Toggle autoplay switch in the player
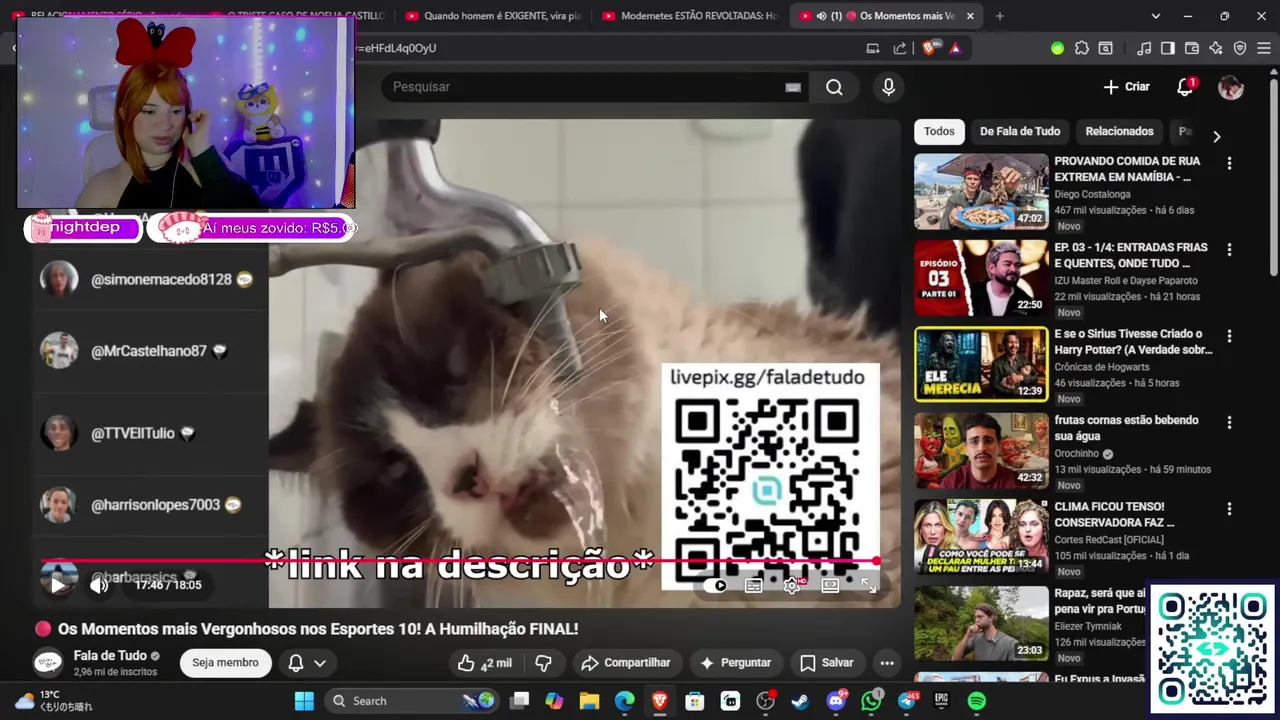Viewport: 1280px width, 720px height. (x=715, y=586)
